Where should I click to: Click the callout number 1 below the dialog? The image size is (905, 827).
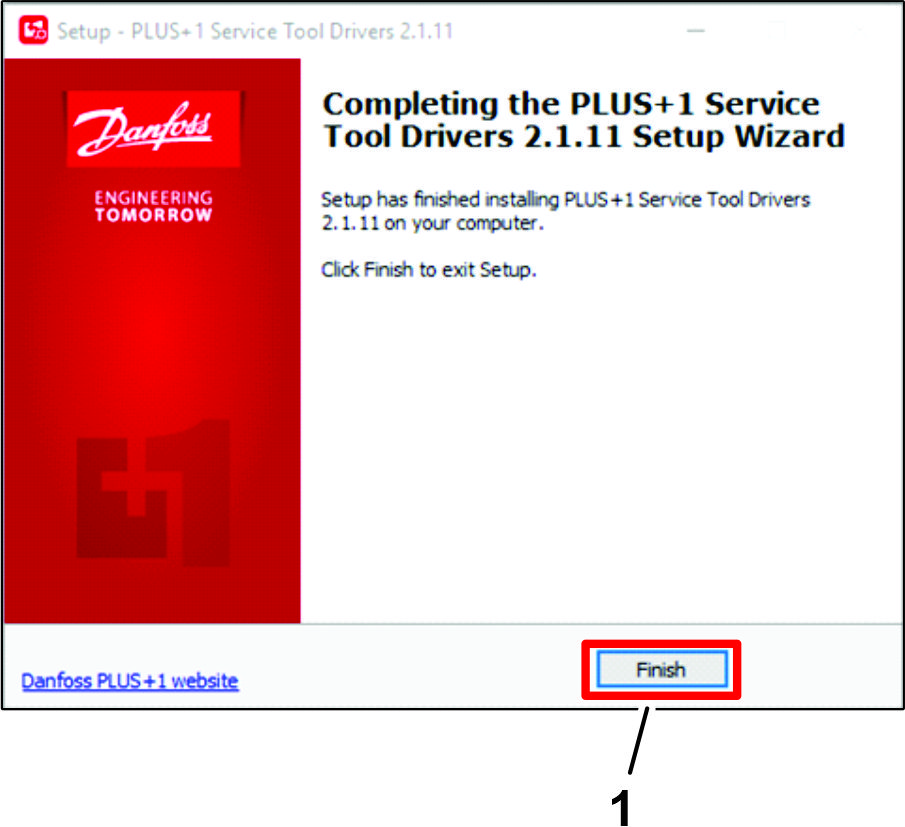pos(622,806)
